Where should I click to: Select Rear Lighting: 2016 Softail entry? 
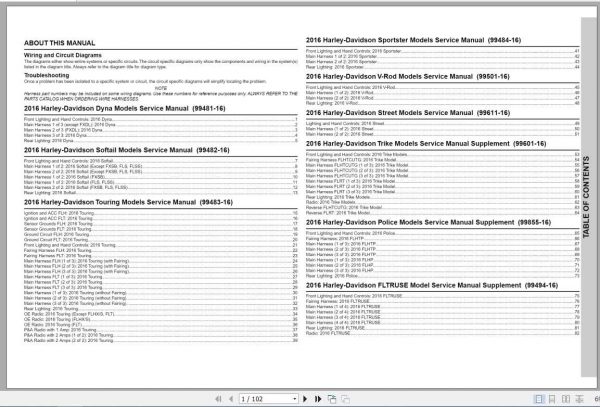pos(161,193)
